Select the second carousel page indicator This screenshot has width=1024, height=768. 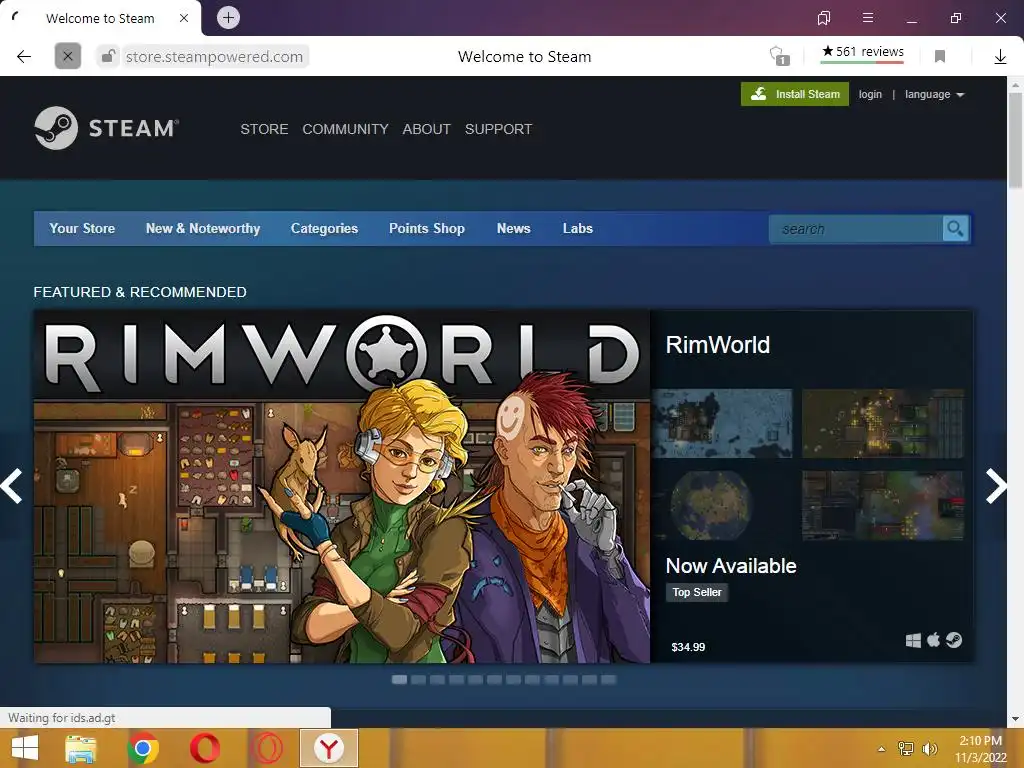coord(418,680)
